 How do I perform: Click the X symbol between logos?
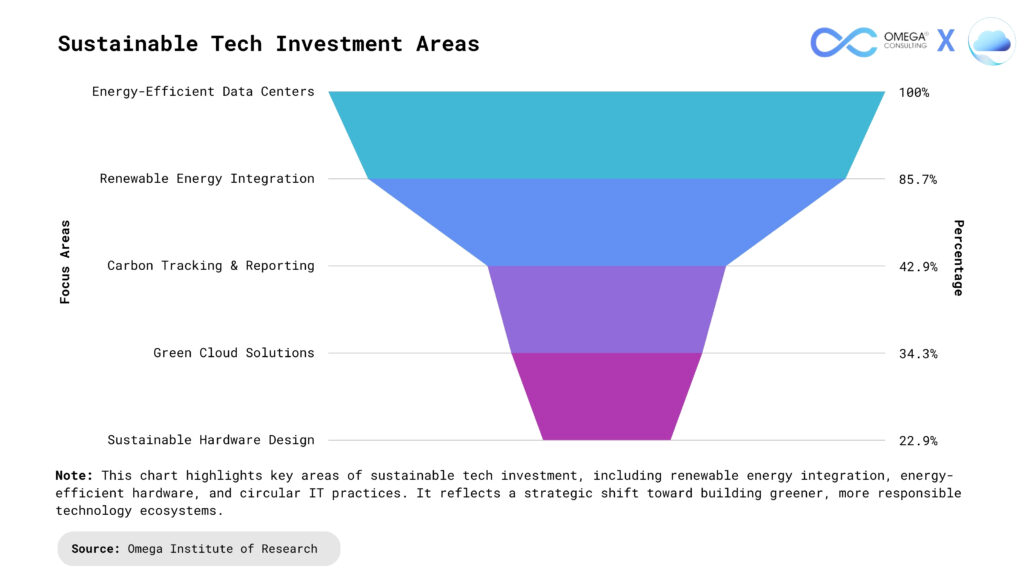(946, 42)
